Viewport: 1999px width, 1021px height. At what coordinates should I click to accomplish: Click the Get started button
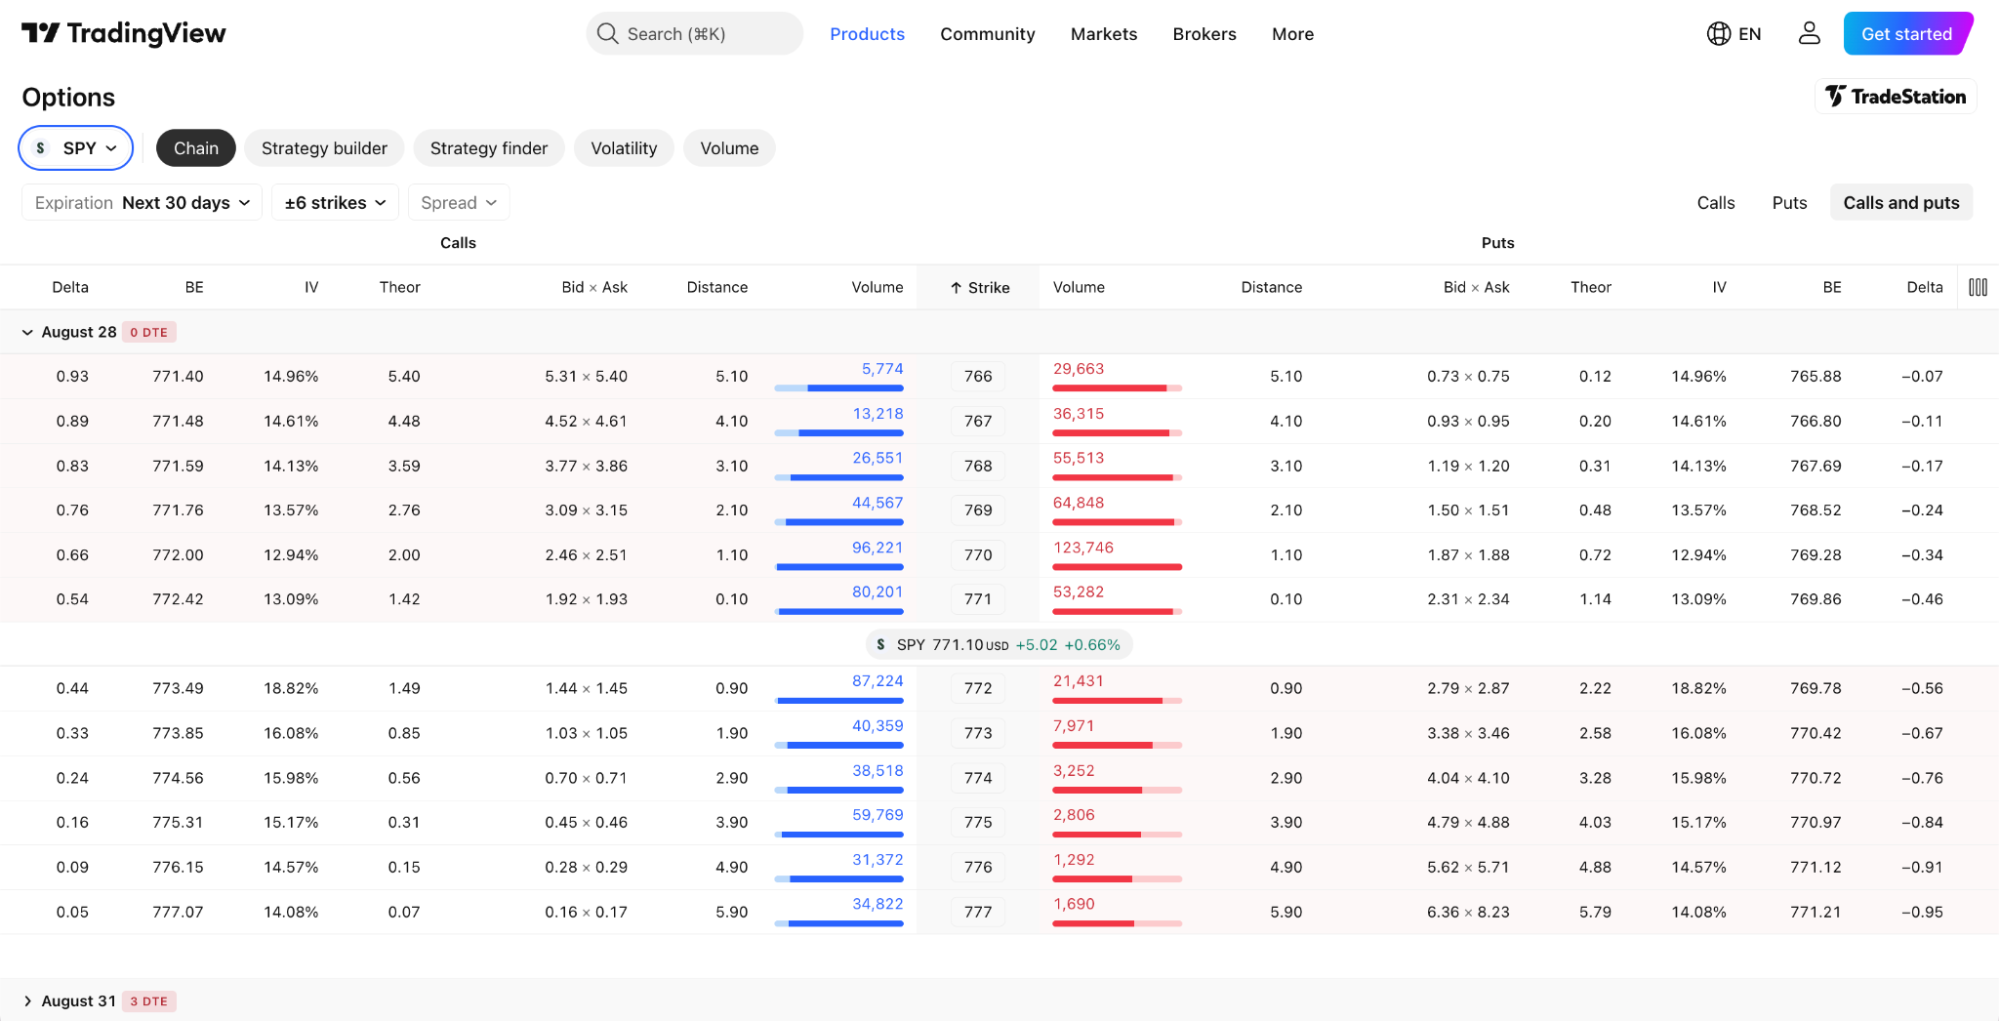click(x=1907, y=34)
